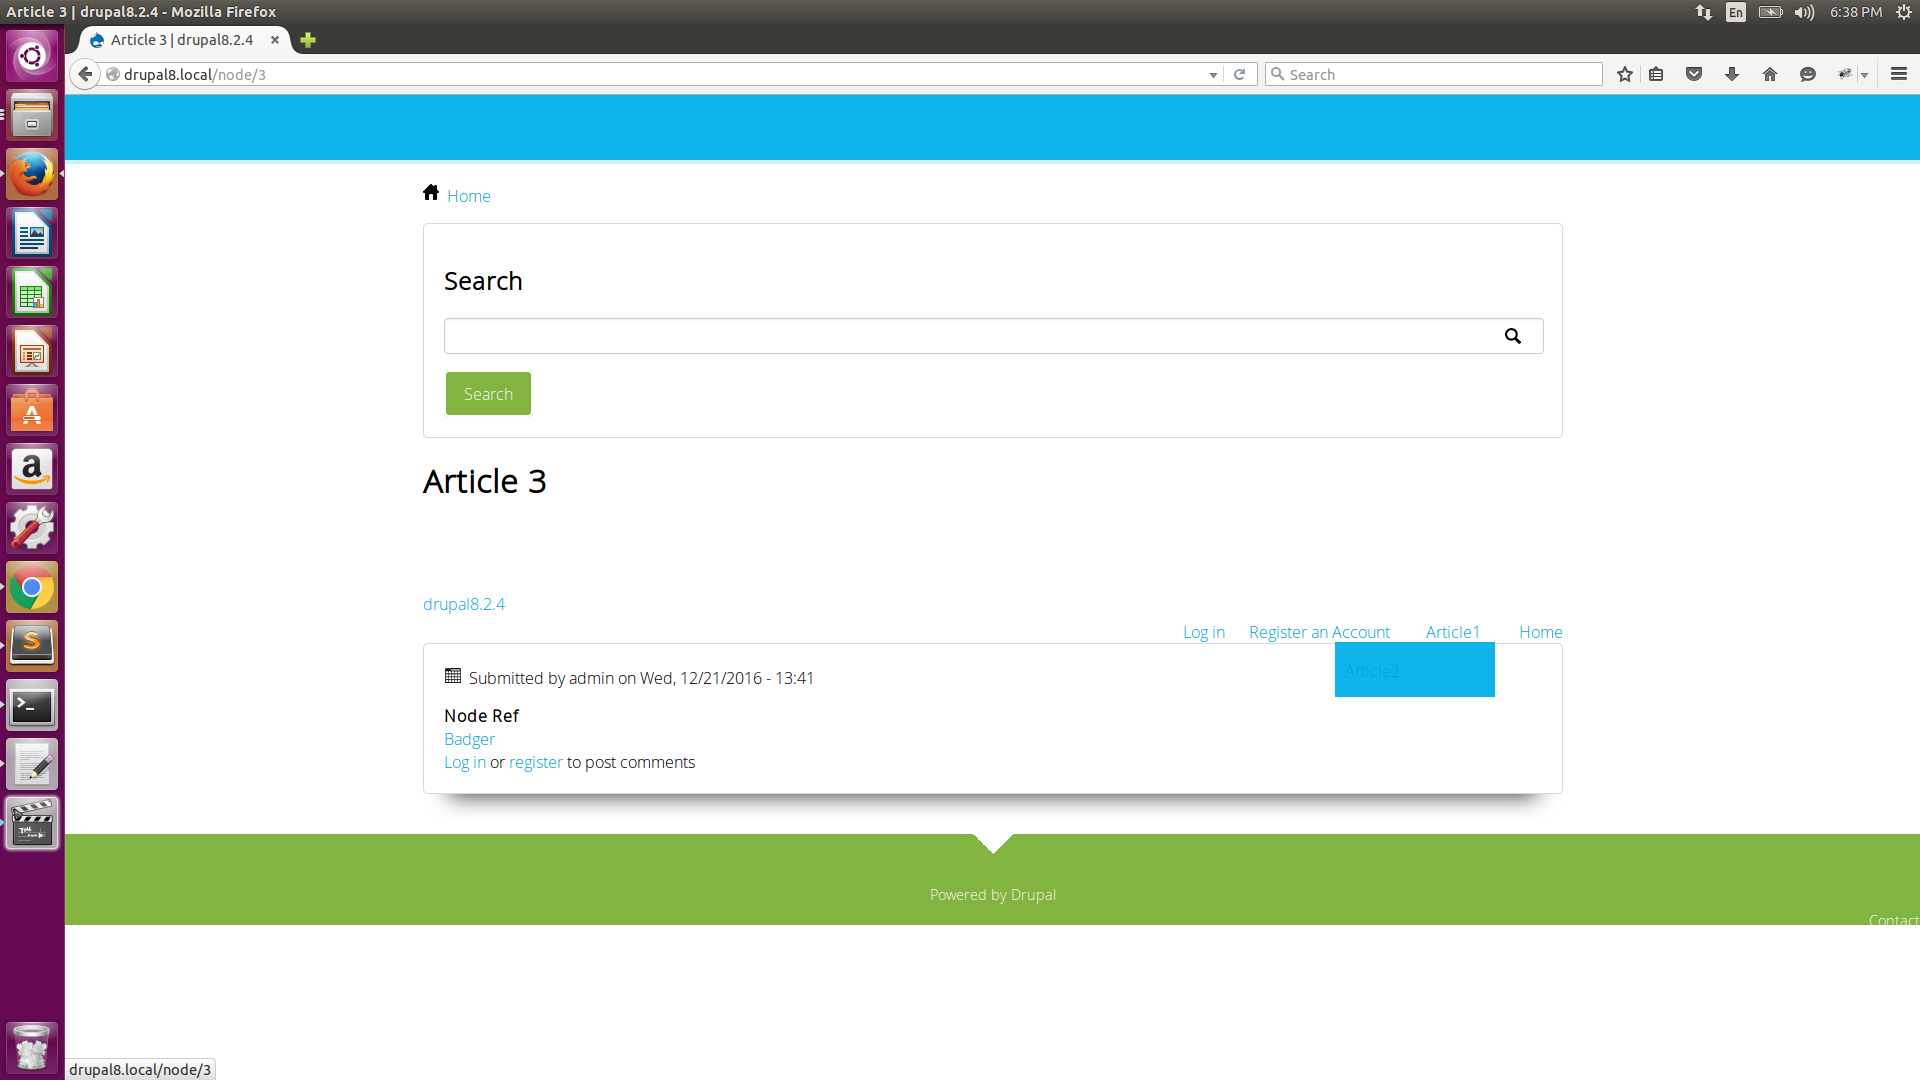This screenshot has width=1920, height=1080.
Task: Click the bookmark star icon
Action: (1625, 74)
